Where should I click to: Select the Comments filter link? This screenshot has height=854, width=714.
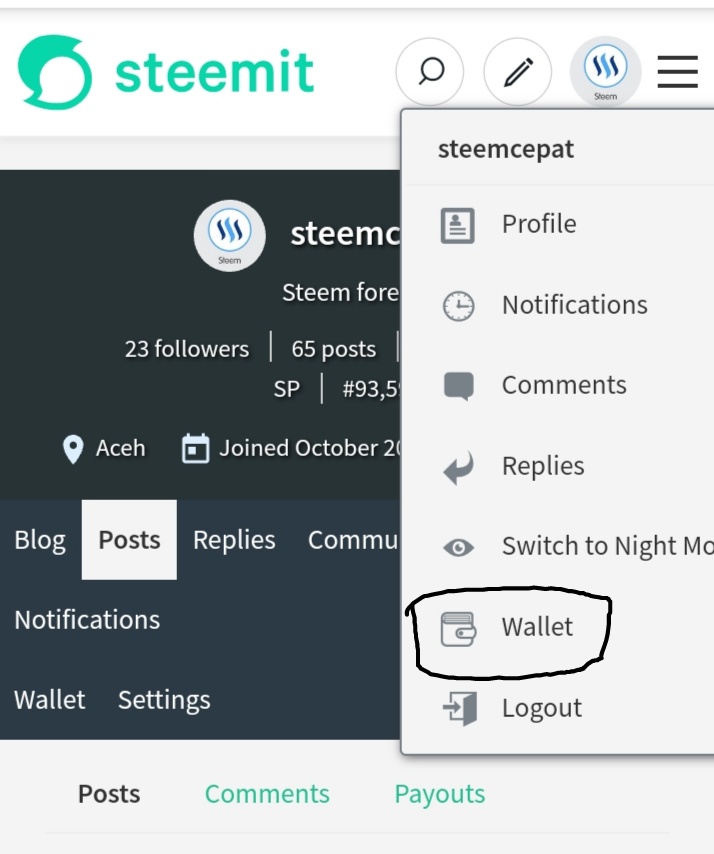(267, 794)
